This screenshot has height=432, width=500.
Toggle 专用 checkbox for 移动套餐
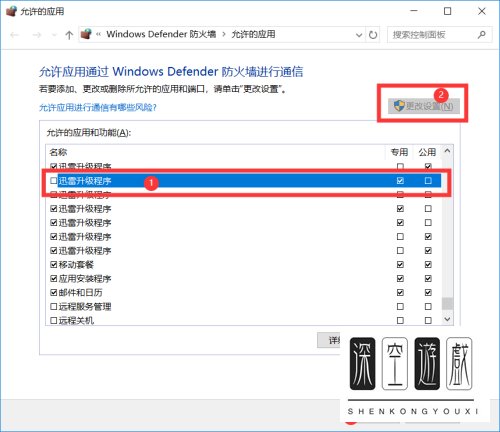[x=400, y=265]
